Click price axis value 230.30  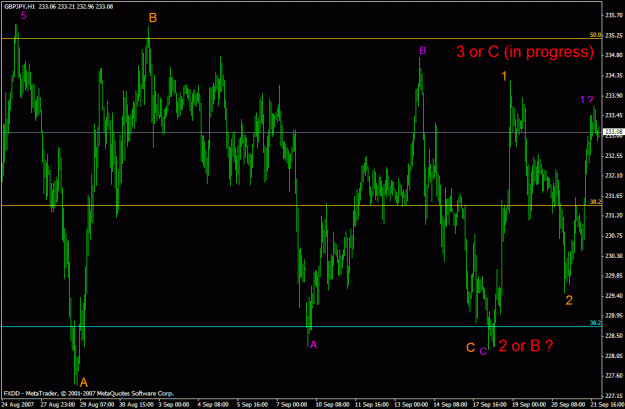coord(614,256)
